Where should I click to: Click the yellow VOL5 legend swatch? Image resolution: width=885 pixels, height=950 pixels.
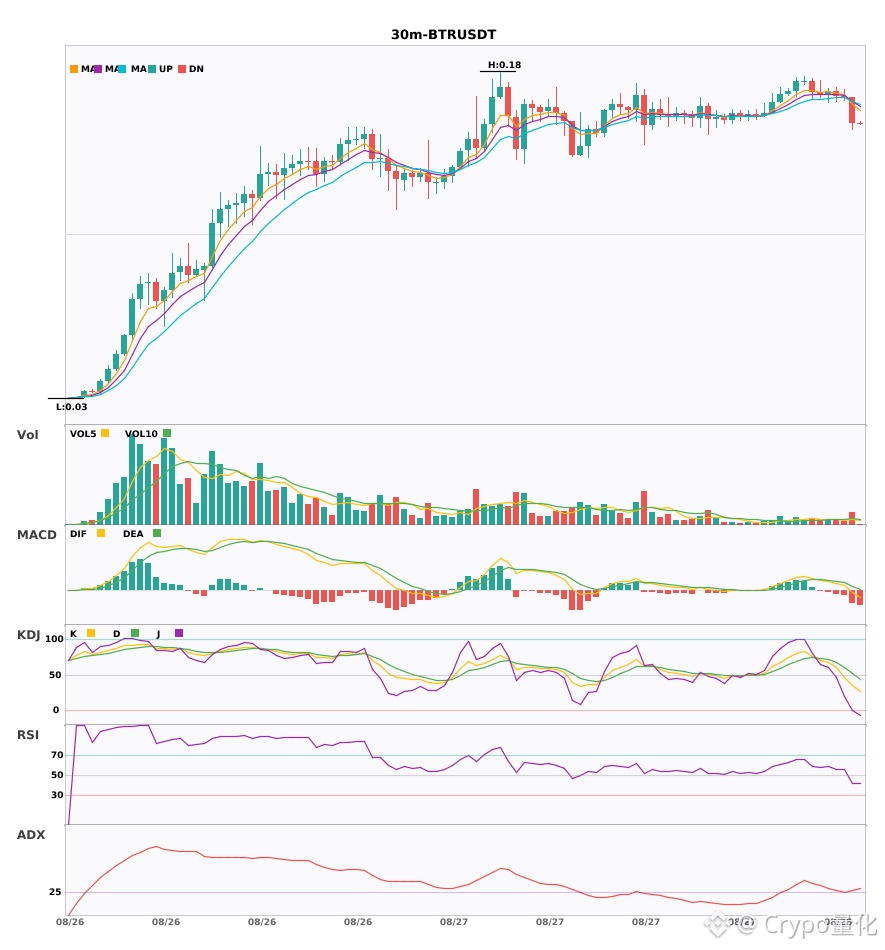click(105, 433)
